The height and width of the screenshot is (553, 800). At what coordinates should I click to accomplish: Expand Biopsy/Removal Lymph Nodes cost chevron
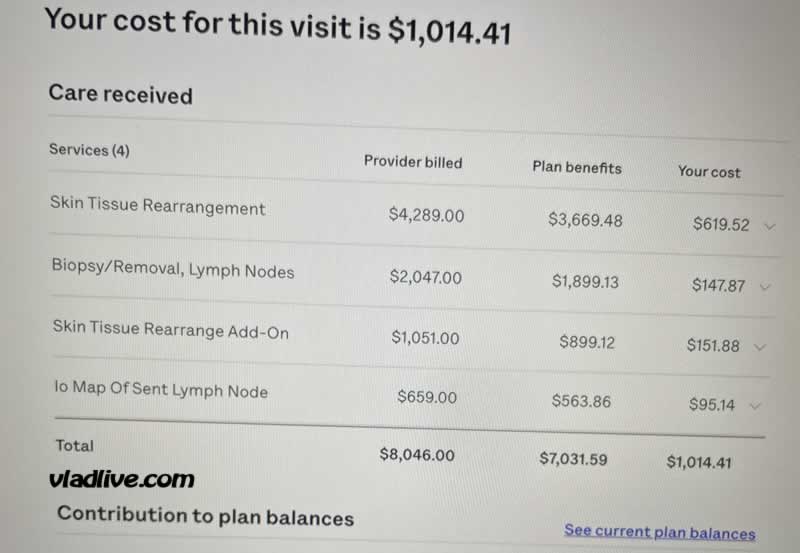[765, 287]
